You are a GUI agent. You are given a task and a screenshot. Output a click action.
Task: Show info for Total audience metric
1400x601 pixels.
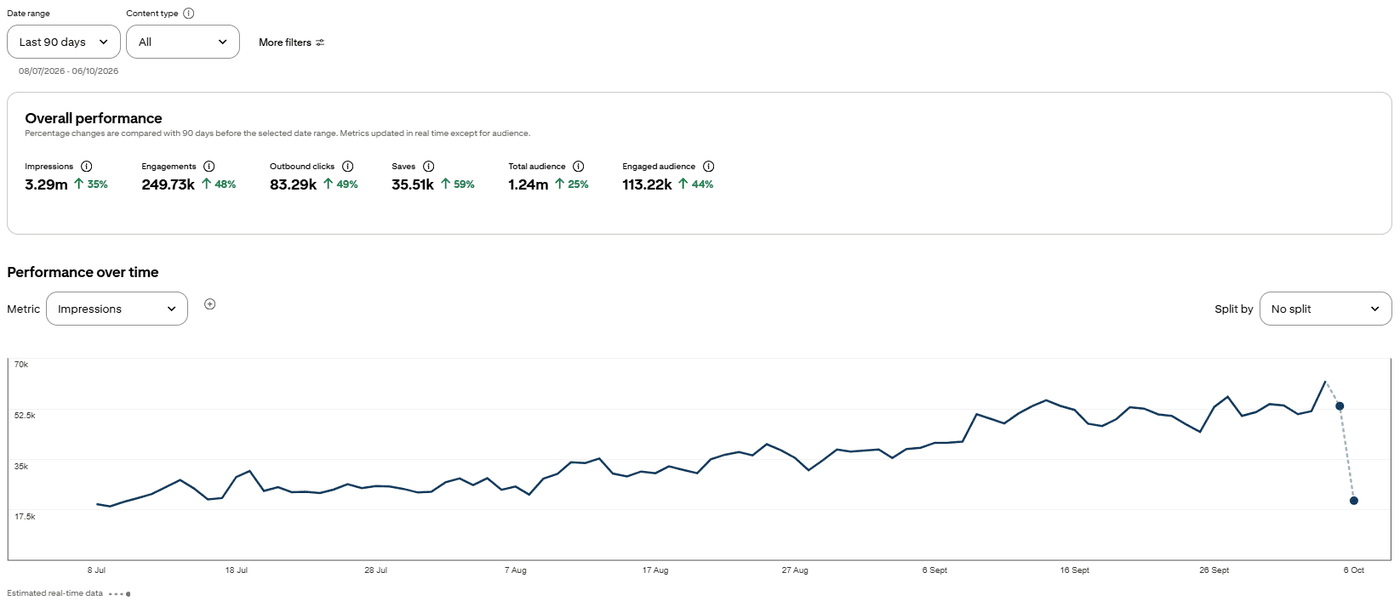[579, 166]
